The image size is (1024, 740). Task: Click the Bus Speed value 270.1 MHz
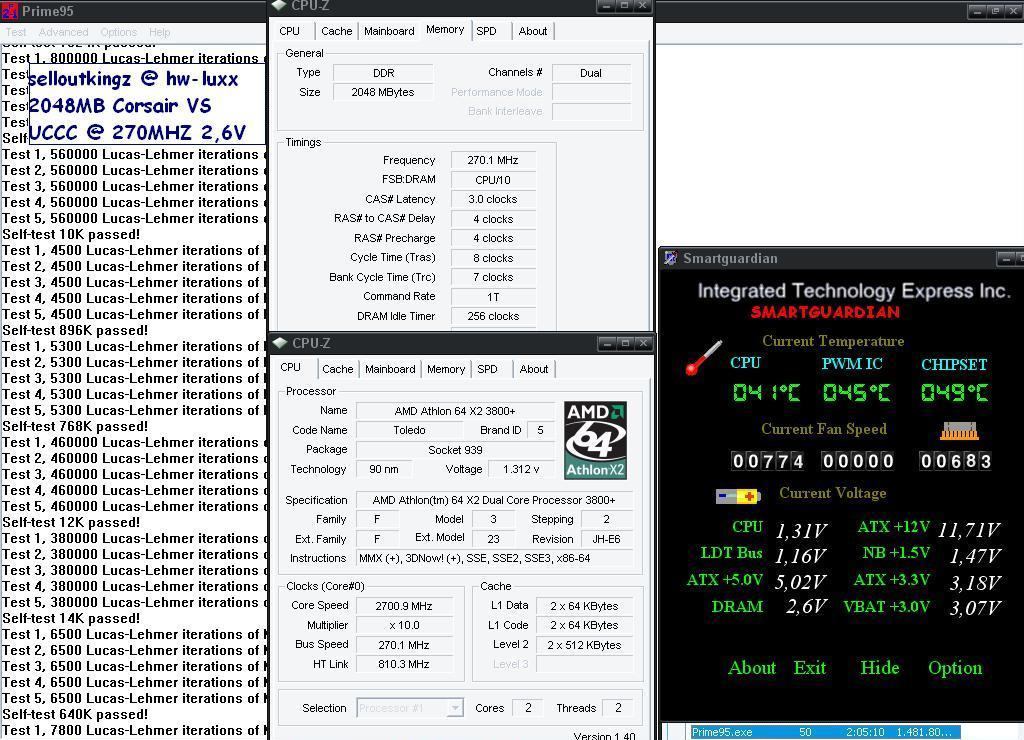[404, 645]
